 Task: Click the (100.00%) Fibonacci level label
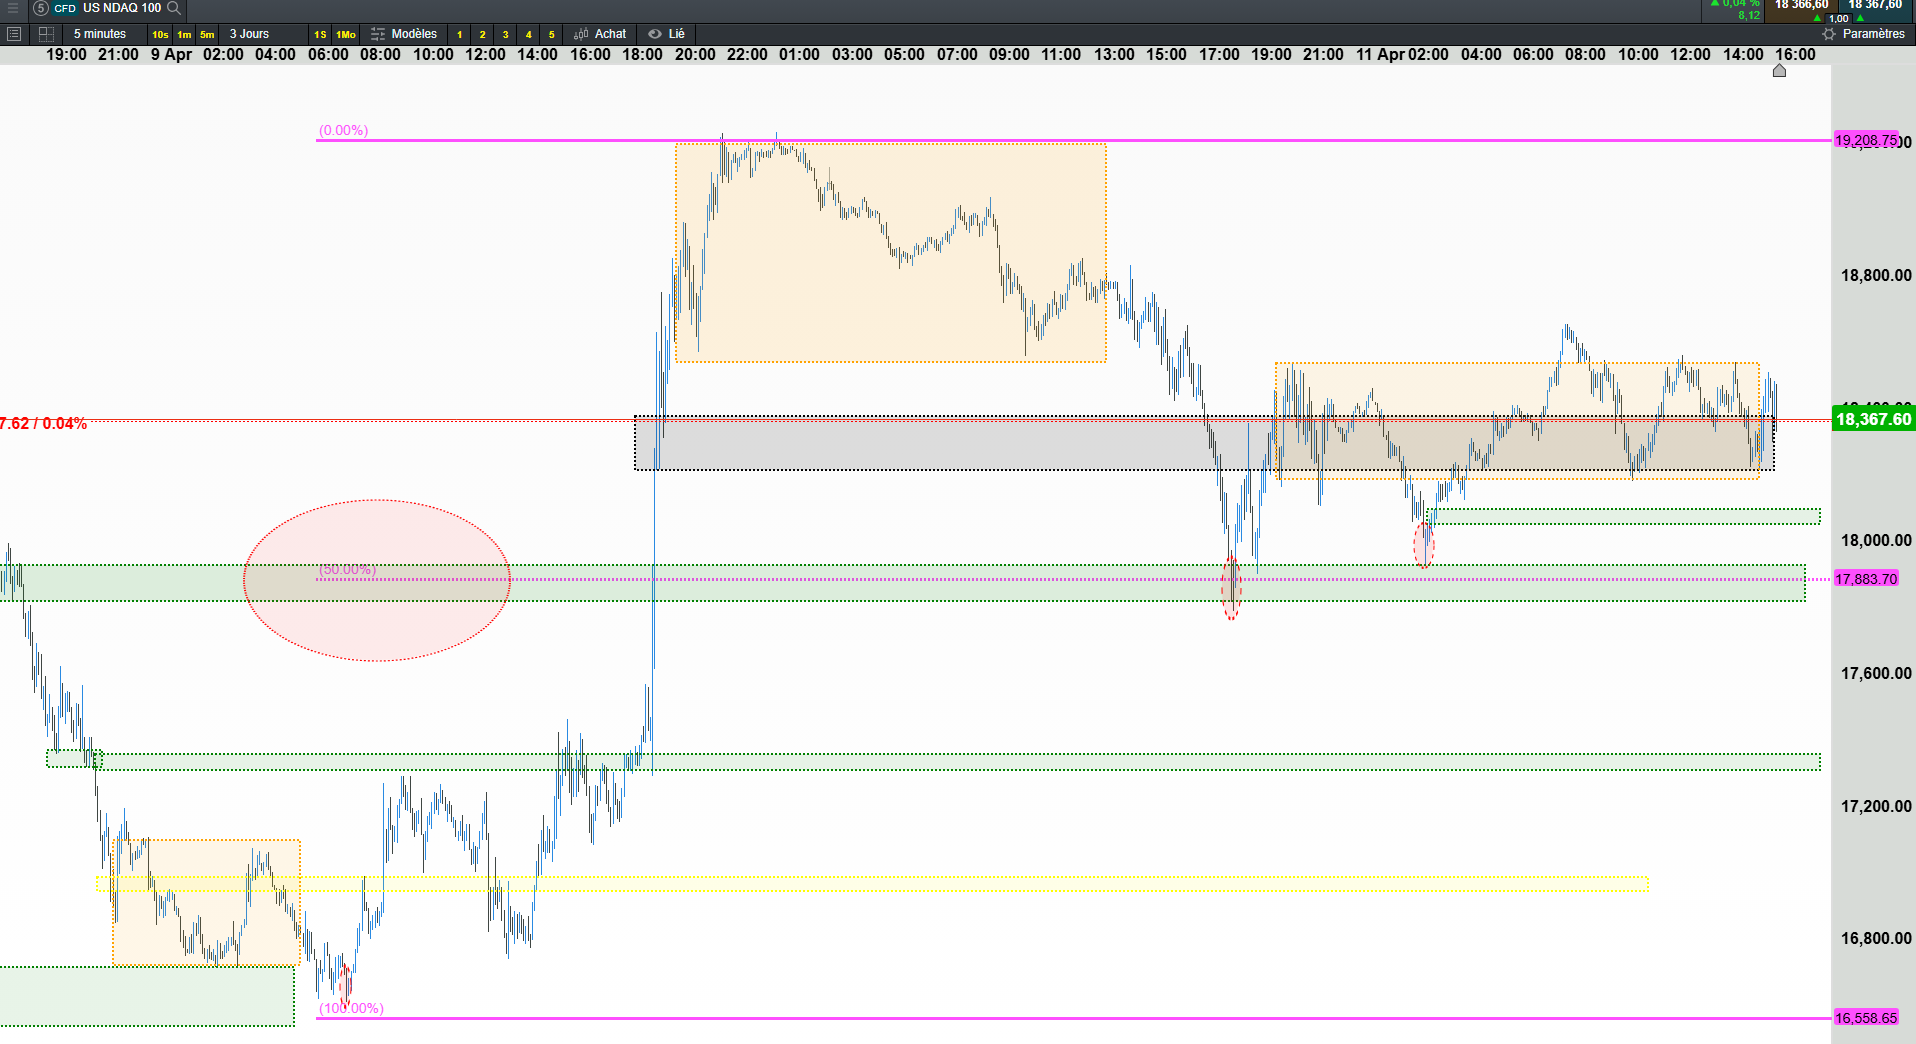click(351, 1008)
